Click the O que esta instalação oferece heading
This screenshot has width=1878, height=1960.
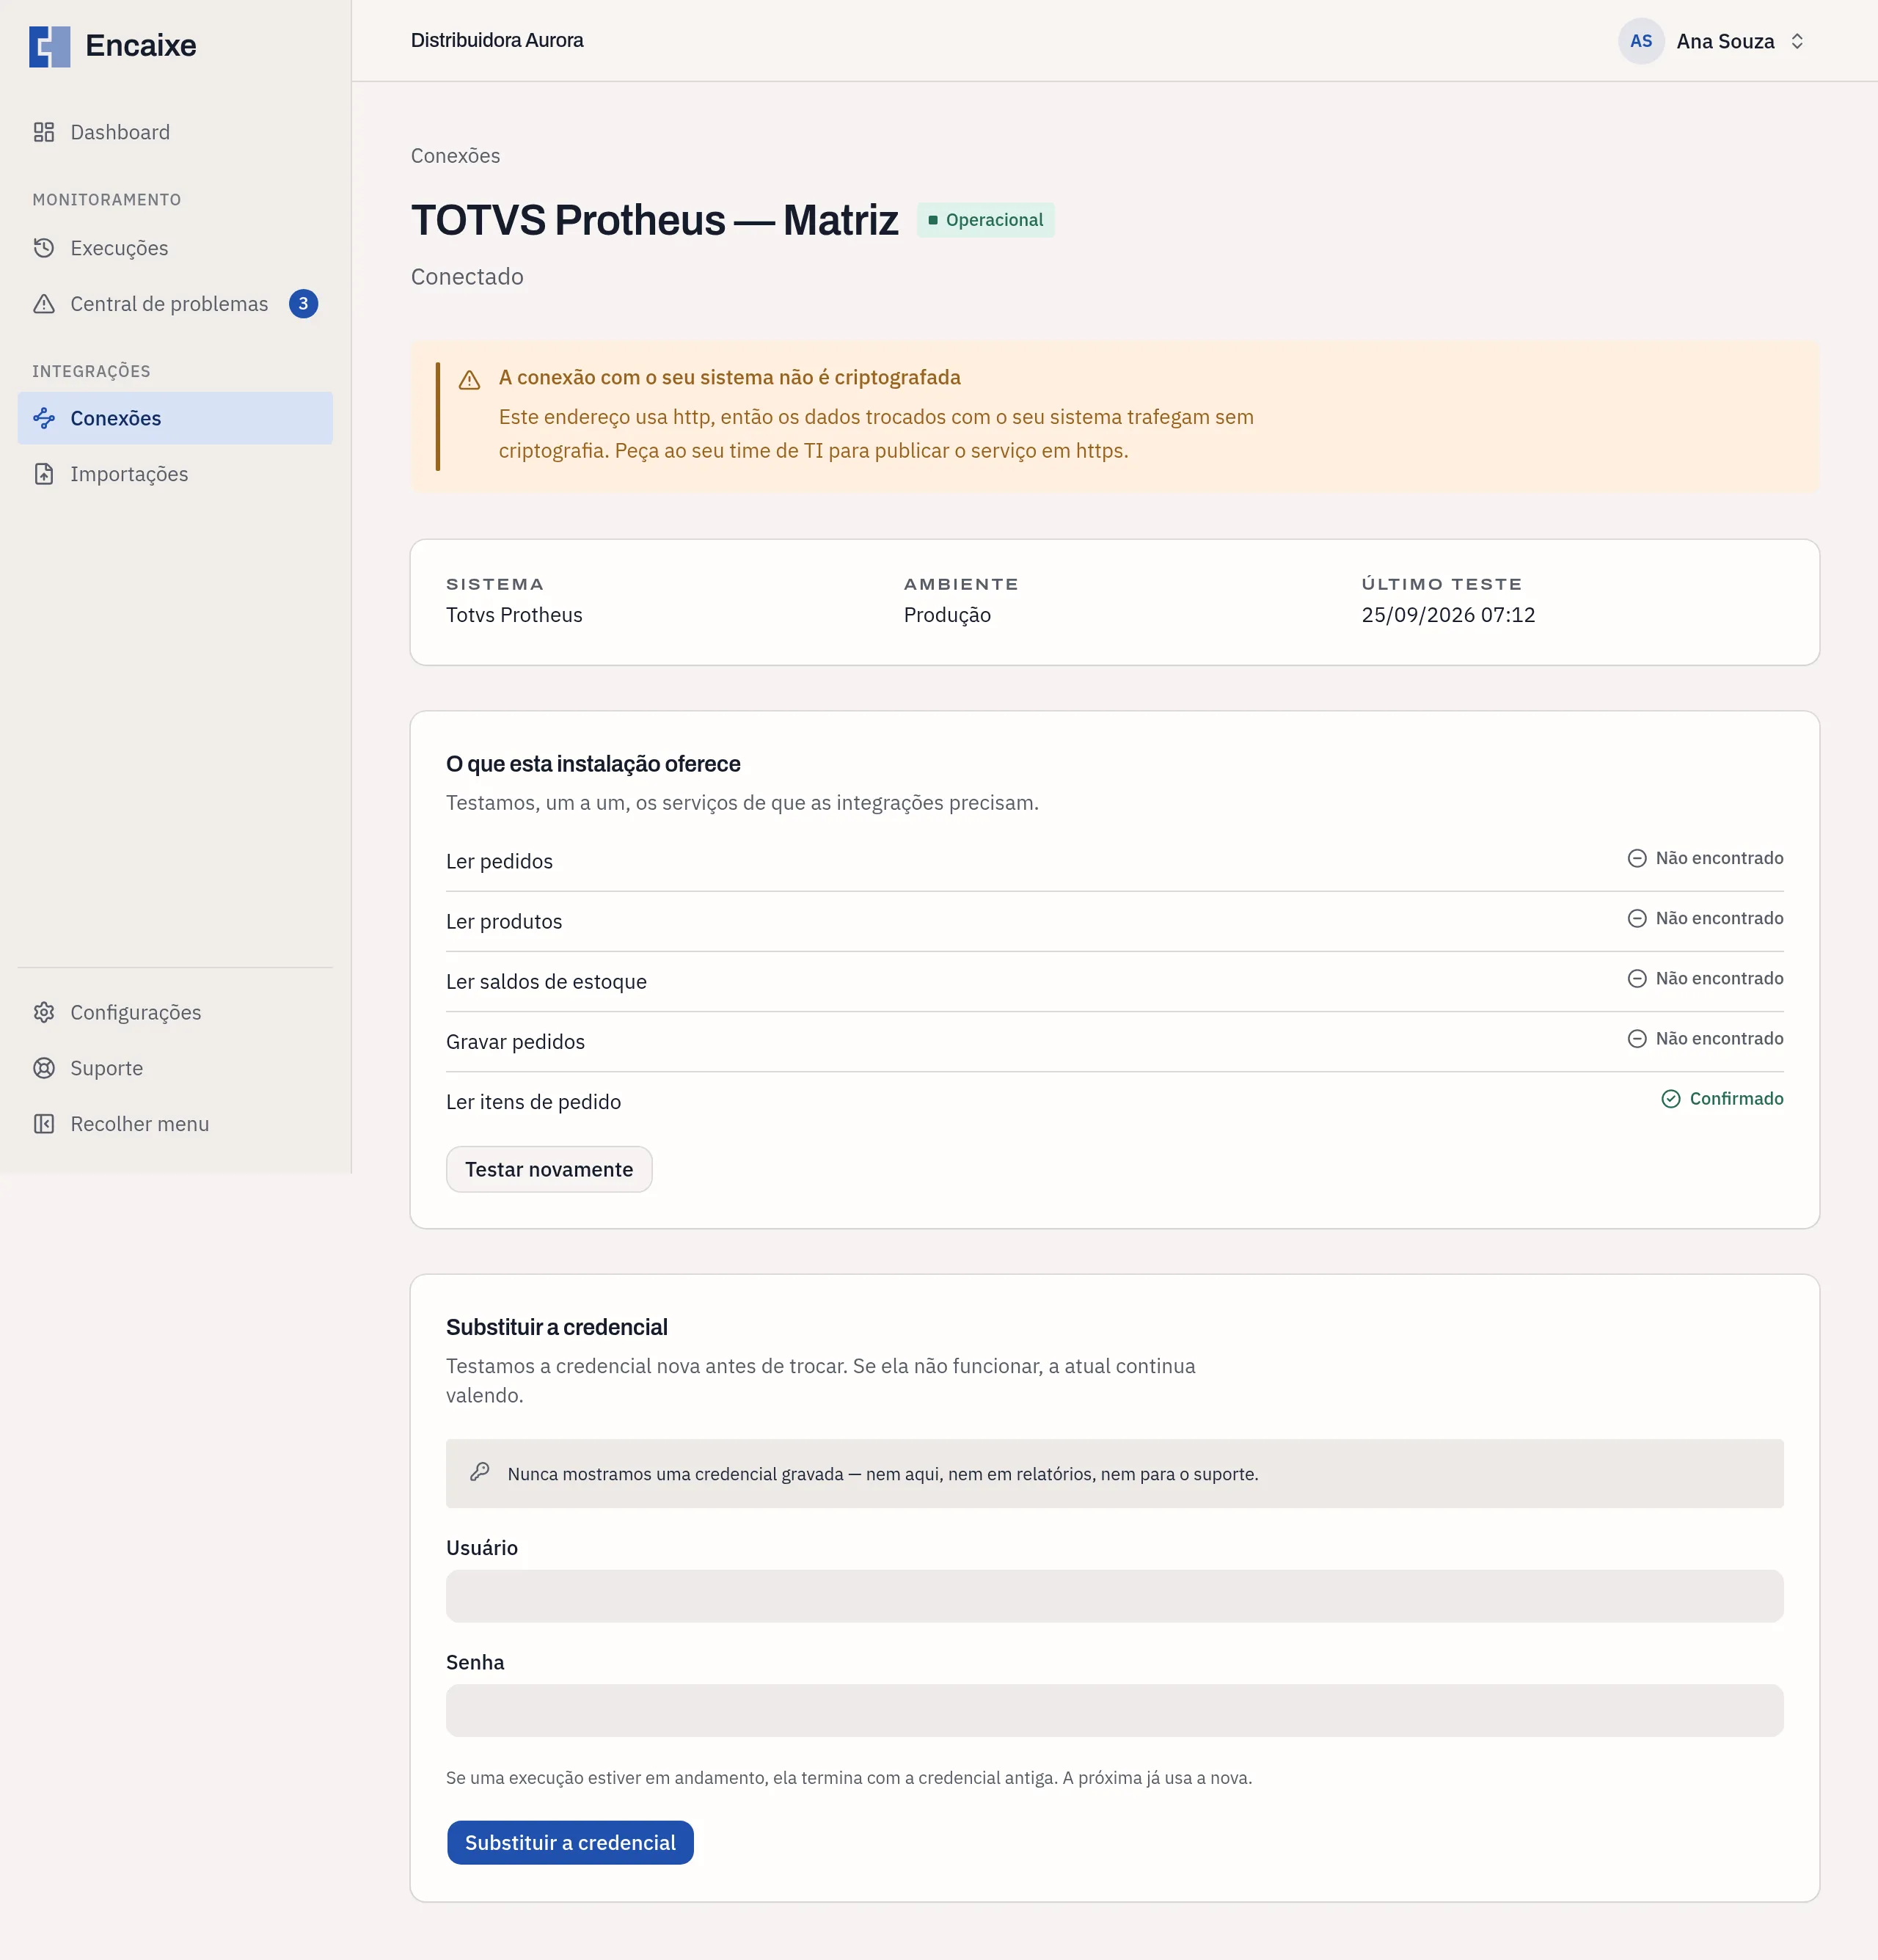pyautogui.click(x=593, y=764)
